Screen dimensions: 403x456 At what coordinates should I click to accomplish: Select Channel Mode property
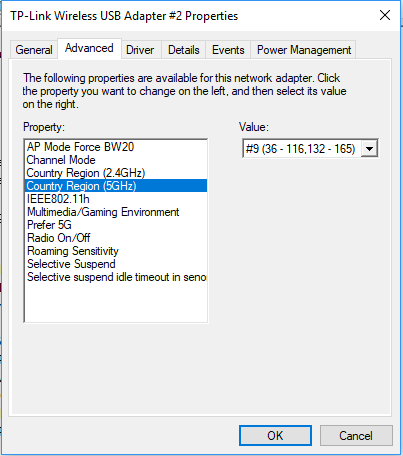116,160
